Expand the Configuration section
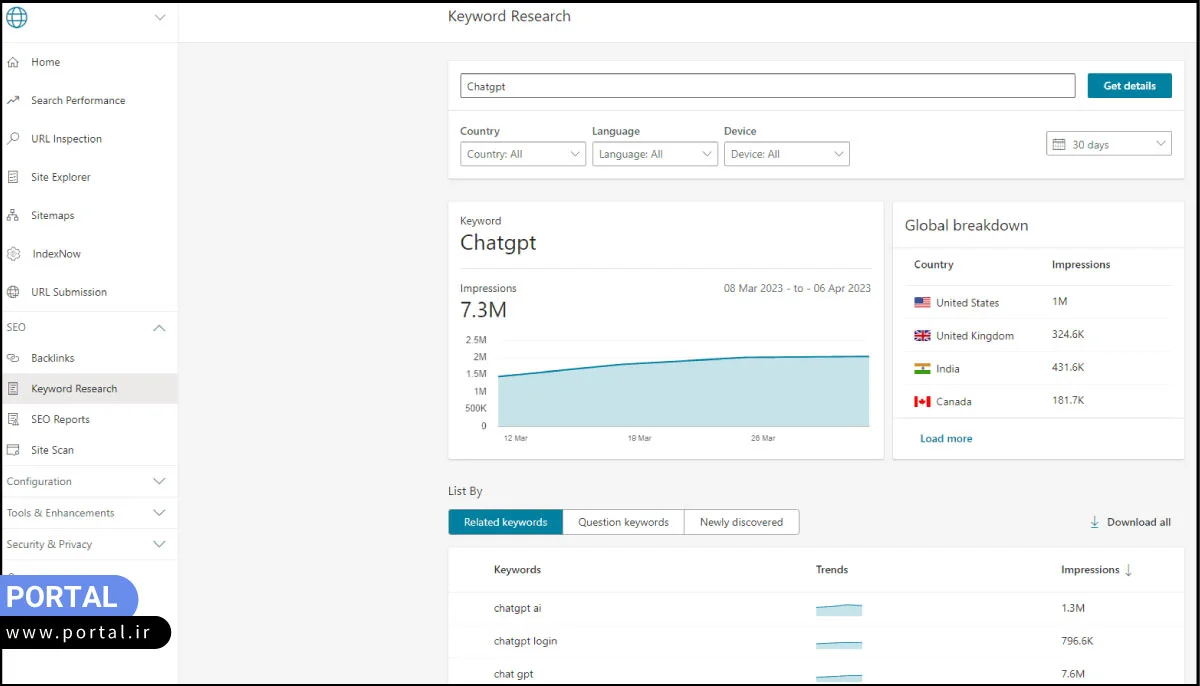1200x686 pixels. (x=158, y=481)
